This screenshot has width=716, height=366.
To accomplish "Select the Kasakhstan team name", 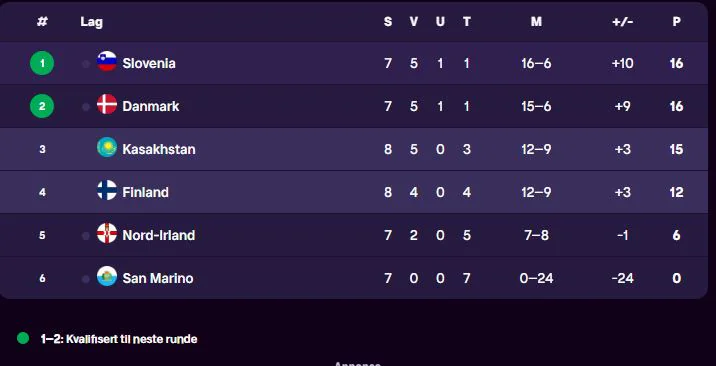I will (159, 149).
